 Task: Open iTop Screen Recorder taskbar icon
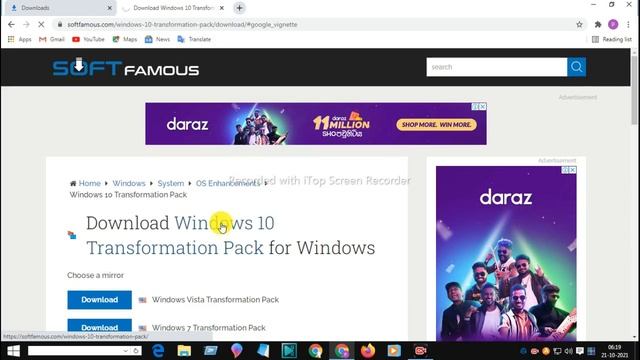coord(420,351)
